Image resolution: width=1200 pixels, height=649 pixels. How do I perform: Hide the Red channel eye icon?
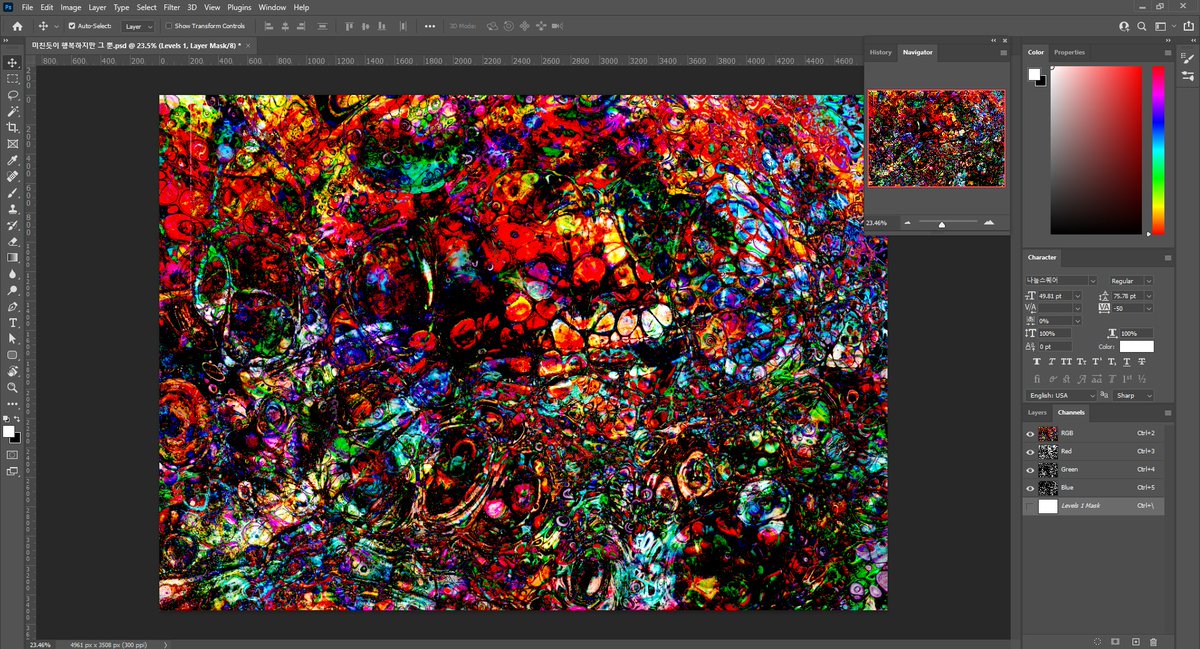(x=1030, y=452)
